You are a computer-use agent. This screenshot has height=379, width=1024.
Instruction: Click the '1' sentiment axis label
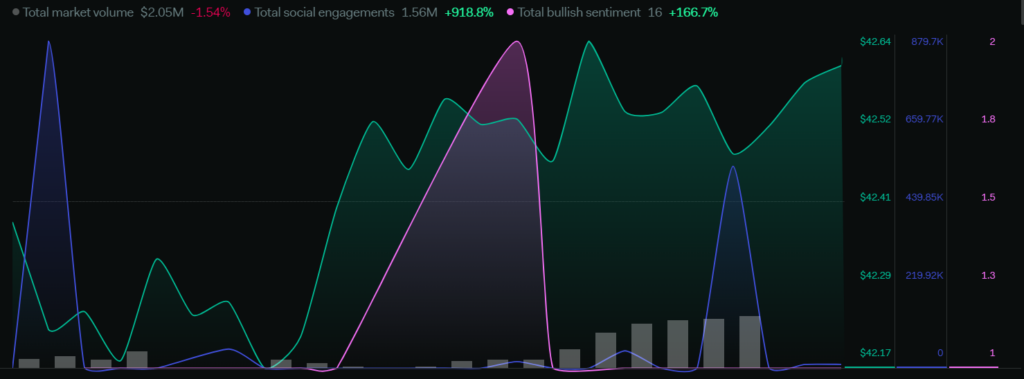coord(993,353)
